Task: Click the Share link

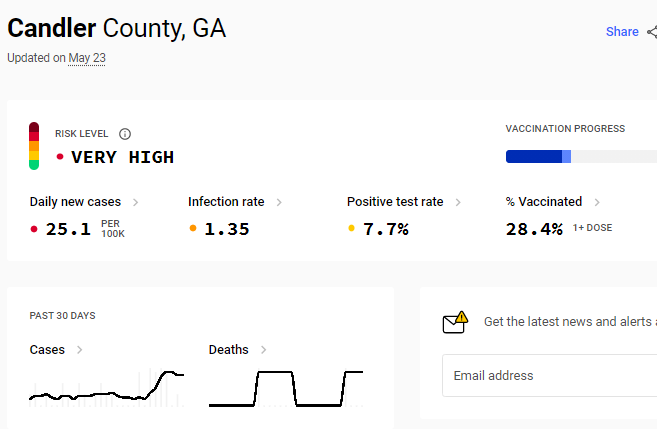Action: tap(622, 32)
